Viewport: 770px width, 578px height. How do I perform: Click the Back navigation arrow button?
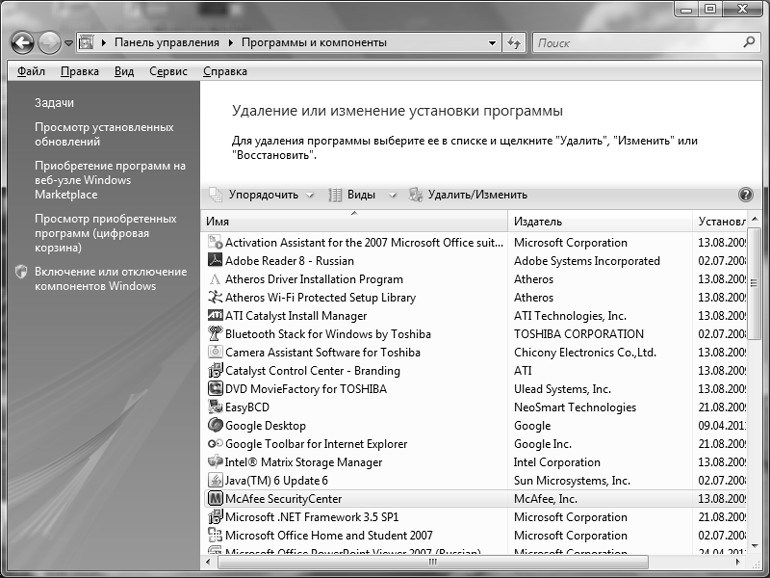coord(23,43)
